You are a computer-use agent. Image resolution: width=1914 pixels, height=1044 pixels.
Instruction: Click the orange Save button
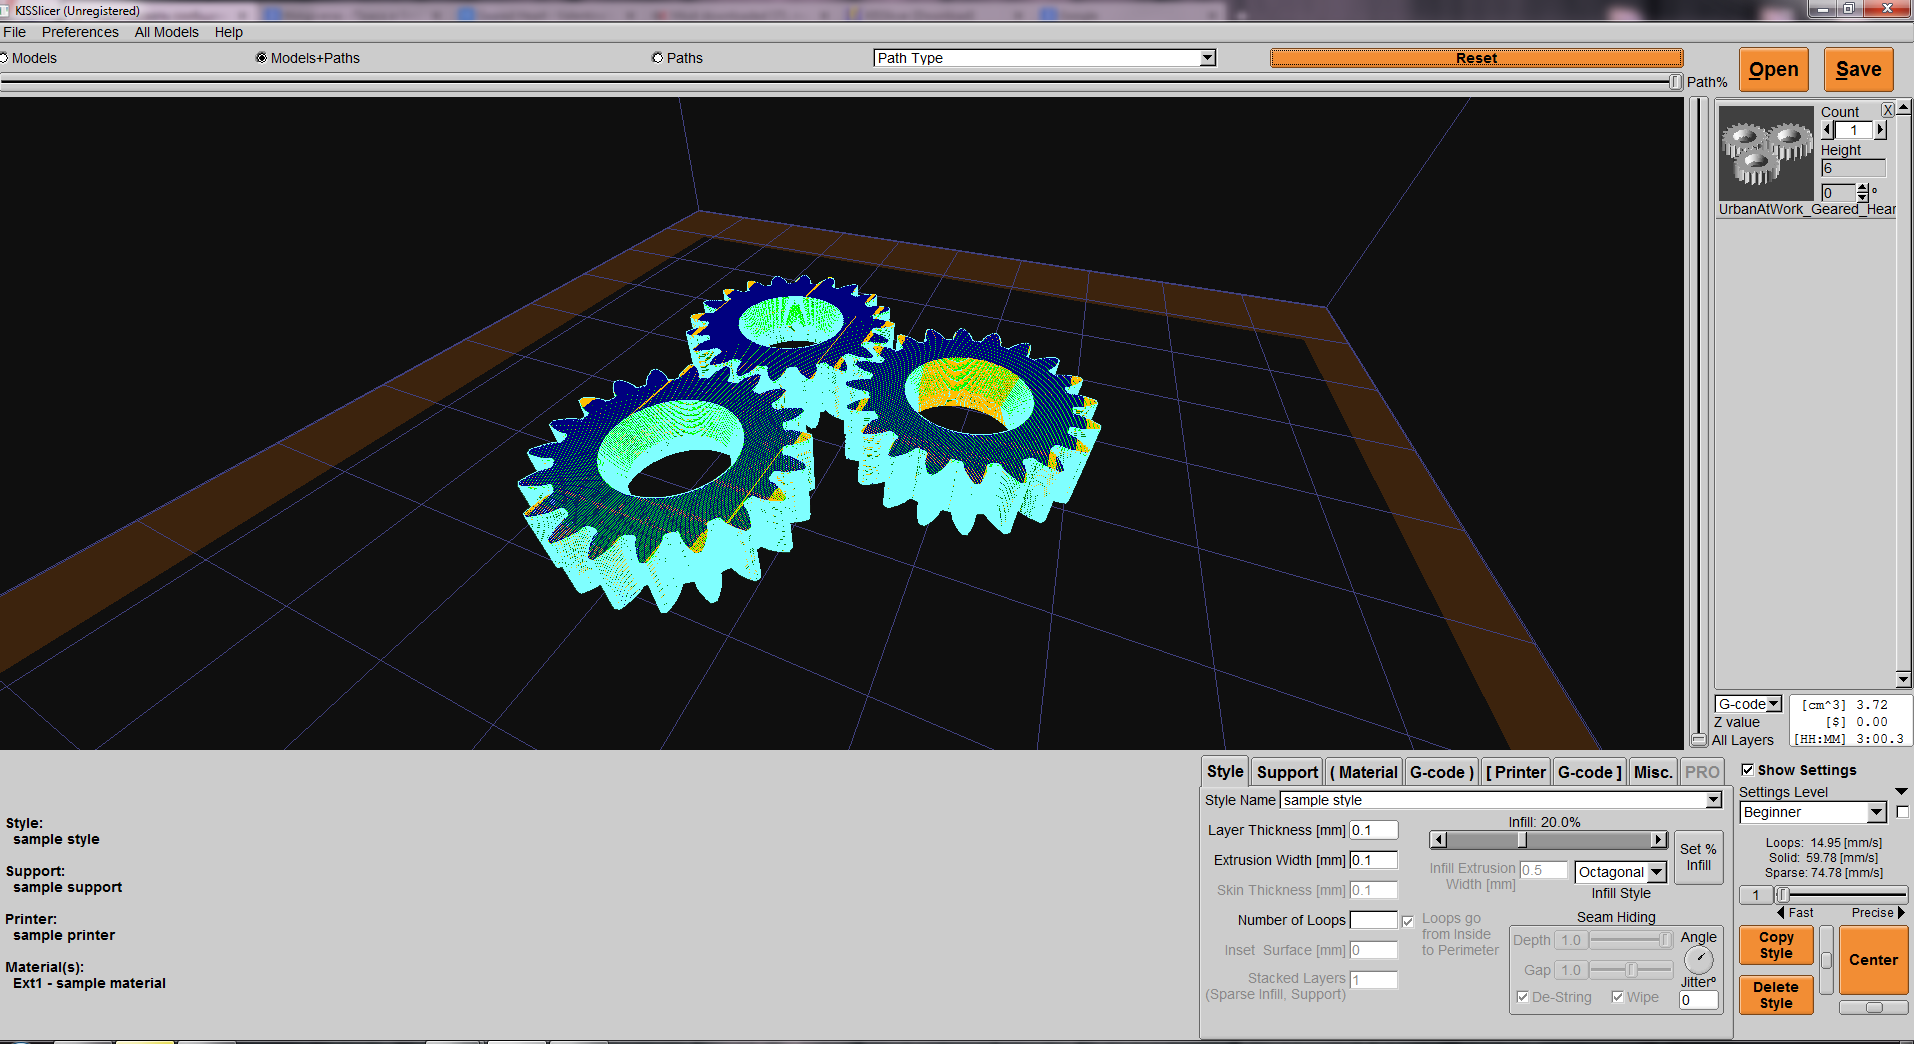pos(1859,70)
